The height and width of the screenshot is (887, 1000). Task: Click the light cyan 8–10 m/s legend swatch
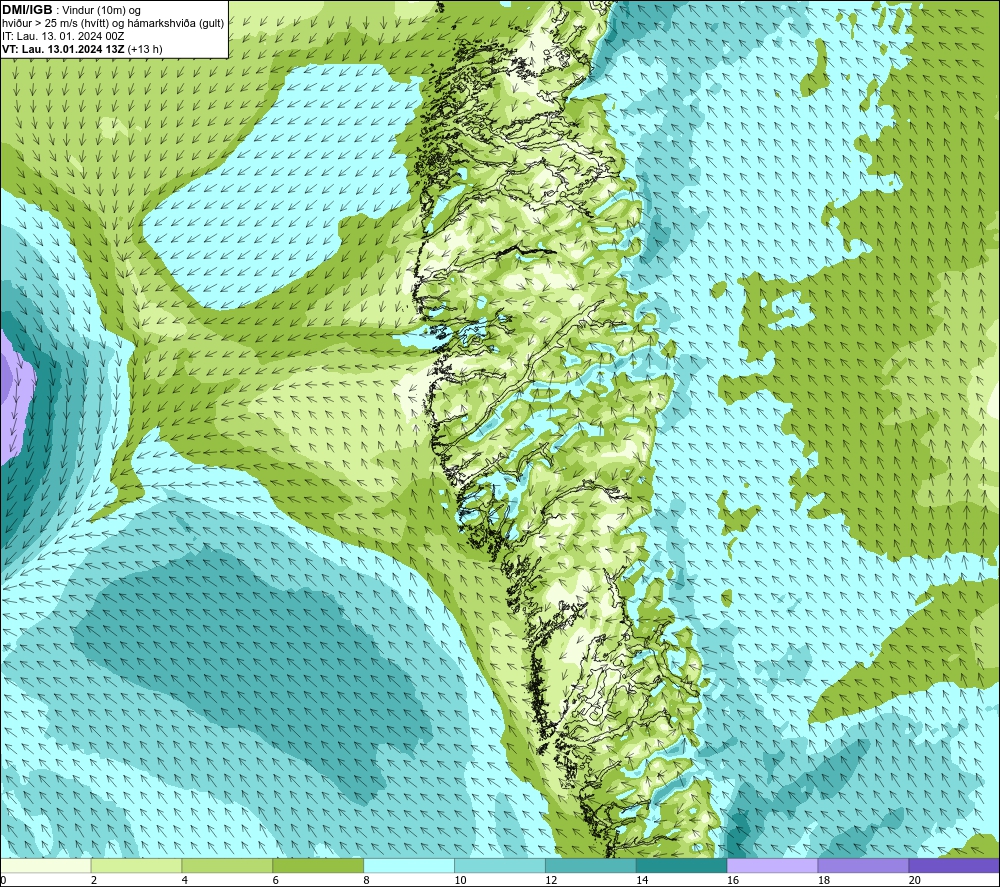tap(409, 865)
